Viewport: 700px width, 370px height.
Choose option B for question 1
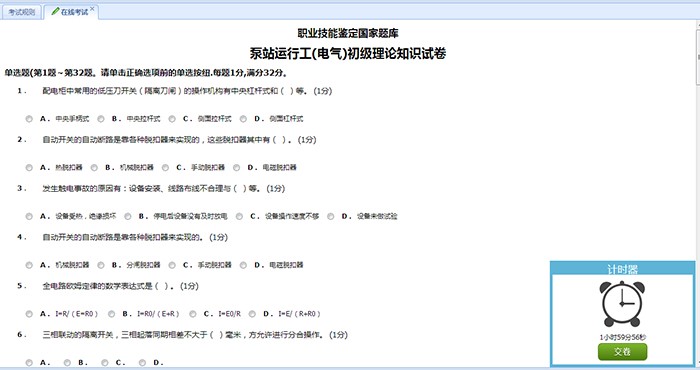pos(101,119)
